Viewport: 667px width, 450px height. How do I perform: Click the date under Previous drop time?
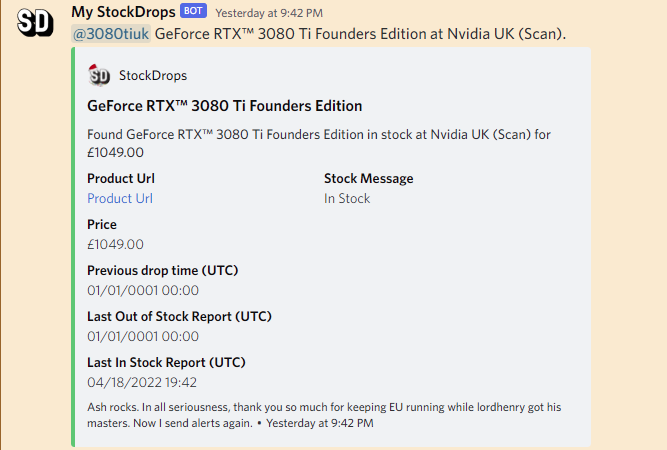pos(143,291)
